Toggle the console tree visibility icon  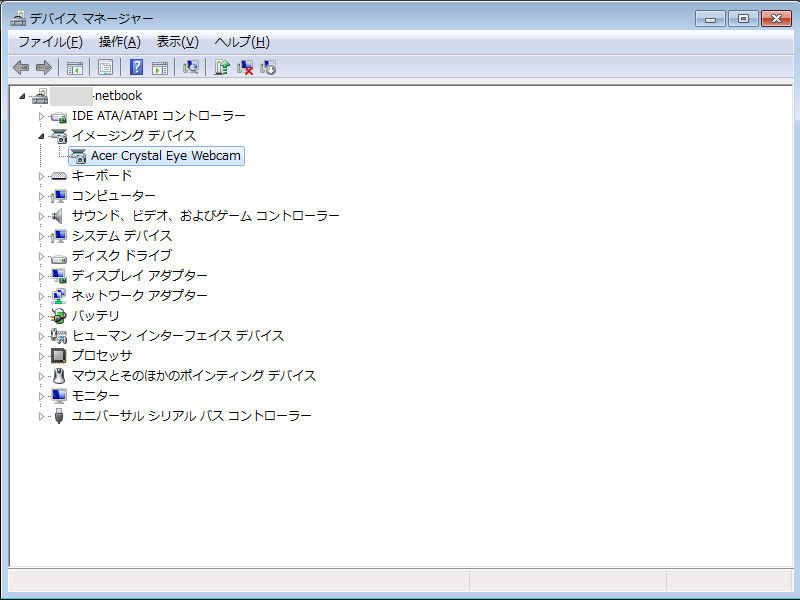pos(73,67)
